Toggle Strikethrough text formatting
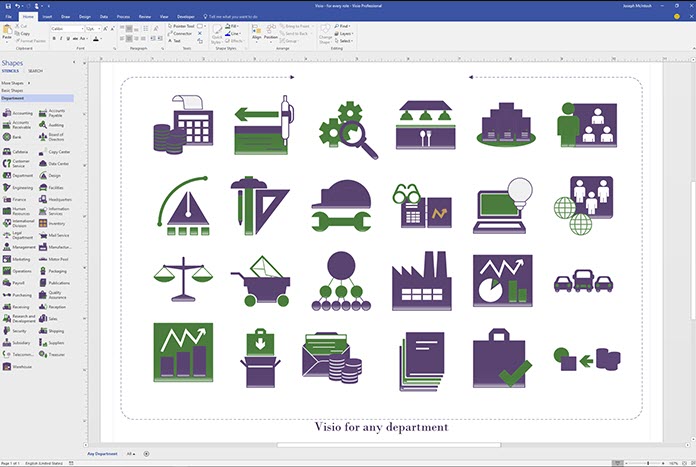Viewport: 696px width, 467px height. coord(75,39)
